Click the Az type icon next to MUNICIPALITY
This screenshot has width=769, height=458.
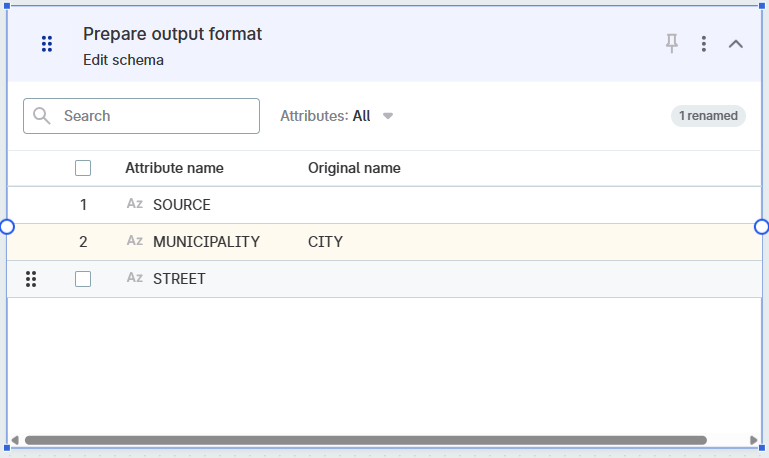click(135, 241)
